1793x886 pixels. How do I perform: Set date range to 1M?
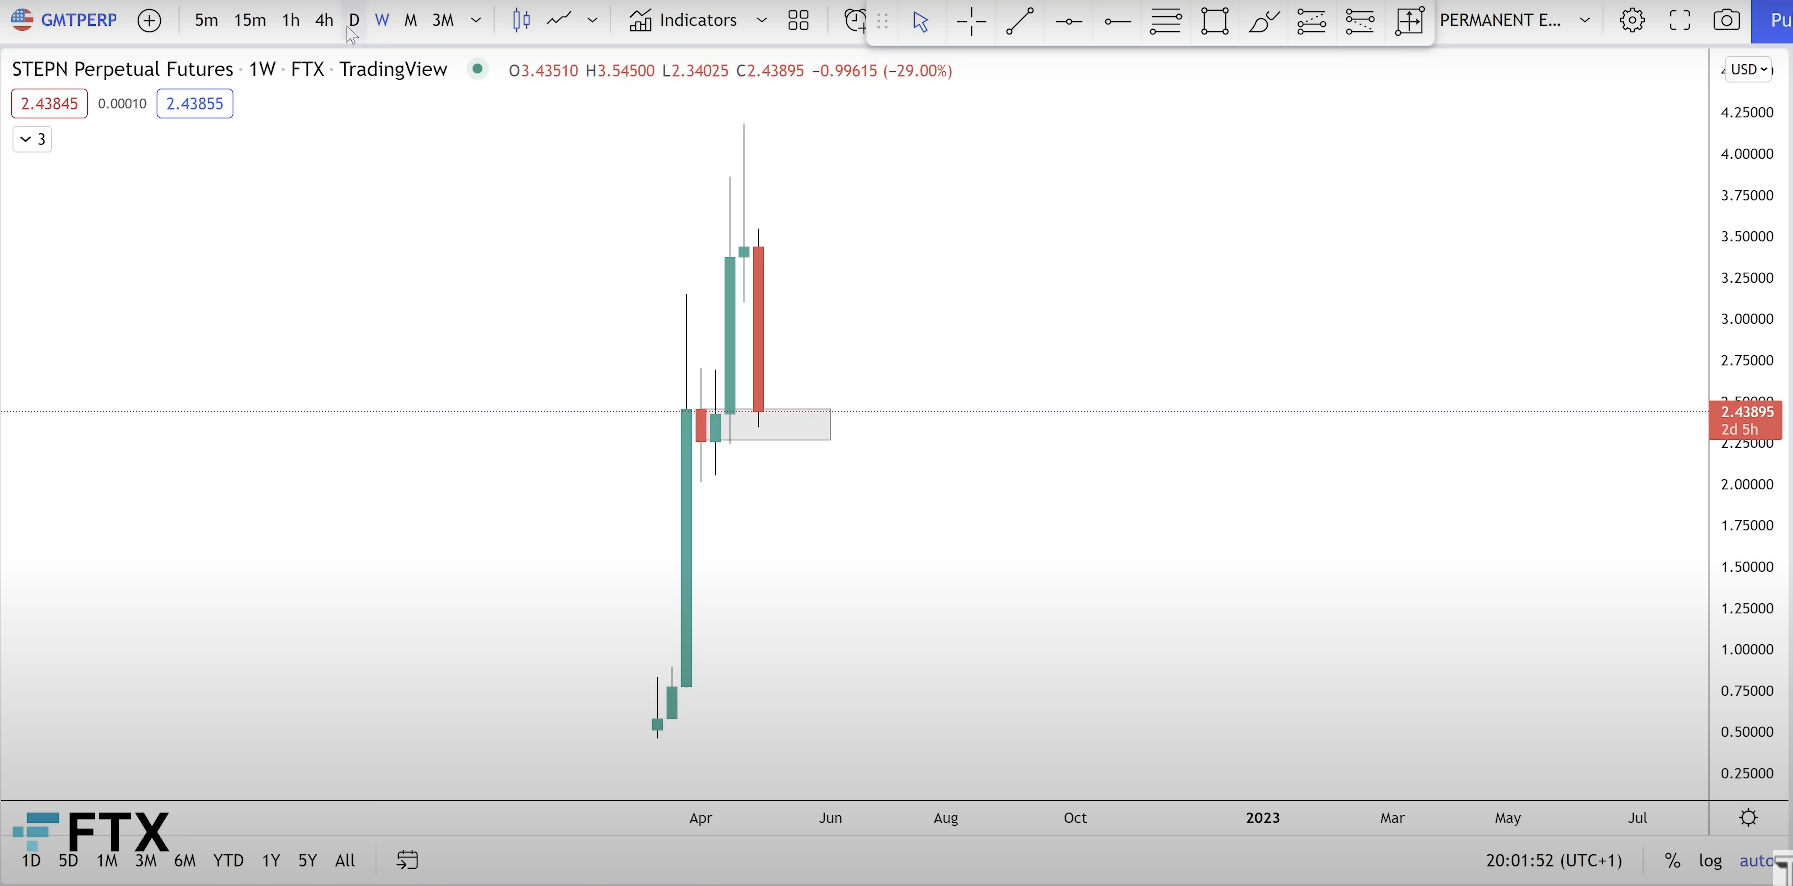(x=107, y=861)
